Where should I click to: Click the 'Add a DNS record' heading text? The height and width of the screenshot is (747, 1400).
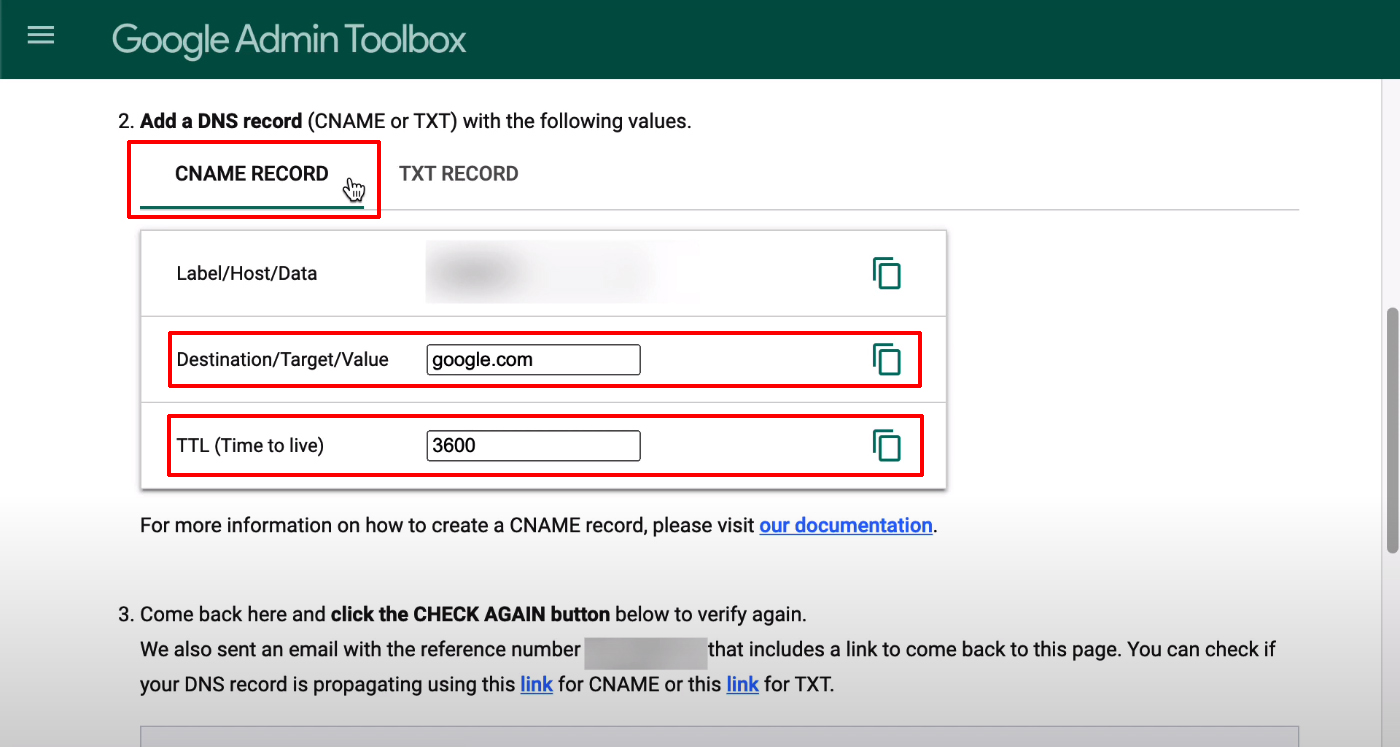(221, 121)
